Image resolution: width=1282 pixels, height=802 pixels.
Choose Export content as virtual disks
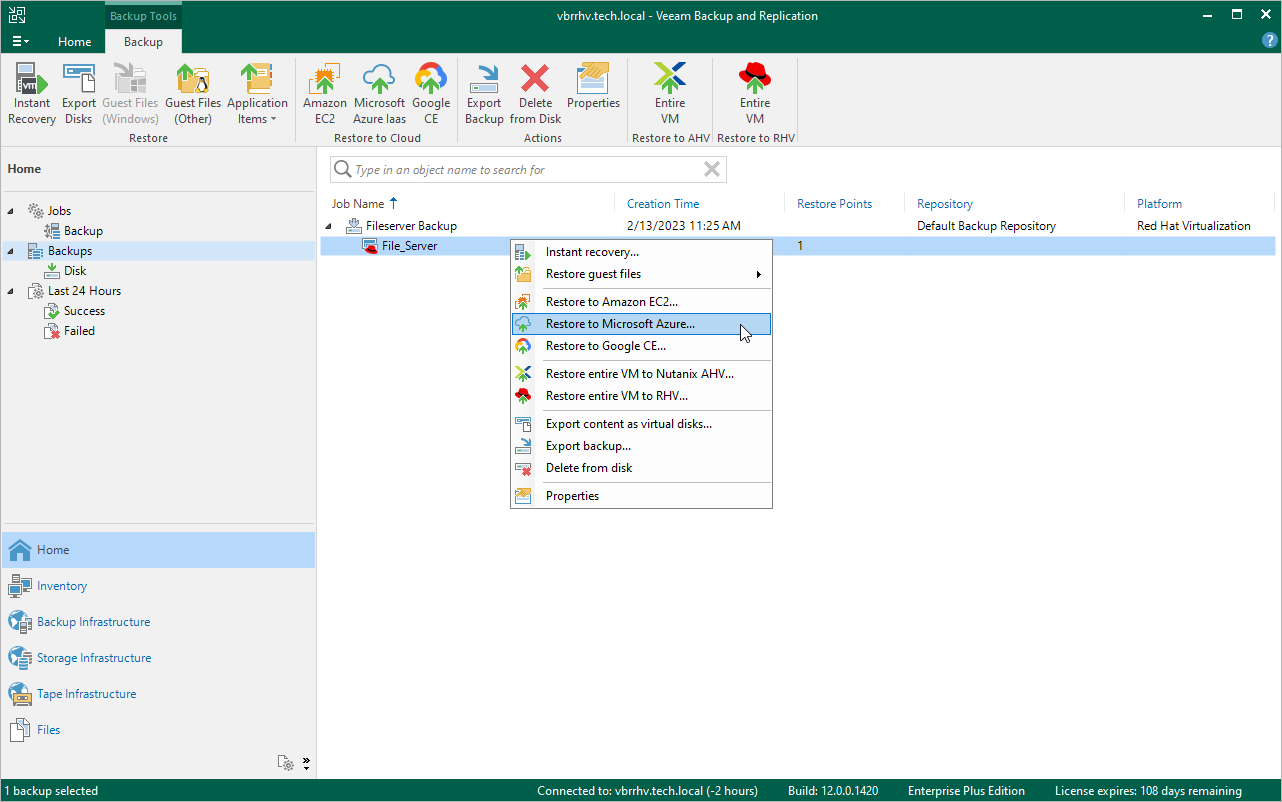[x=641, y=424]
